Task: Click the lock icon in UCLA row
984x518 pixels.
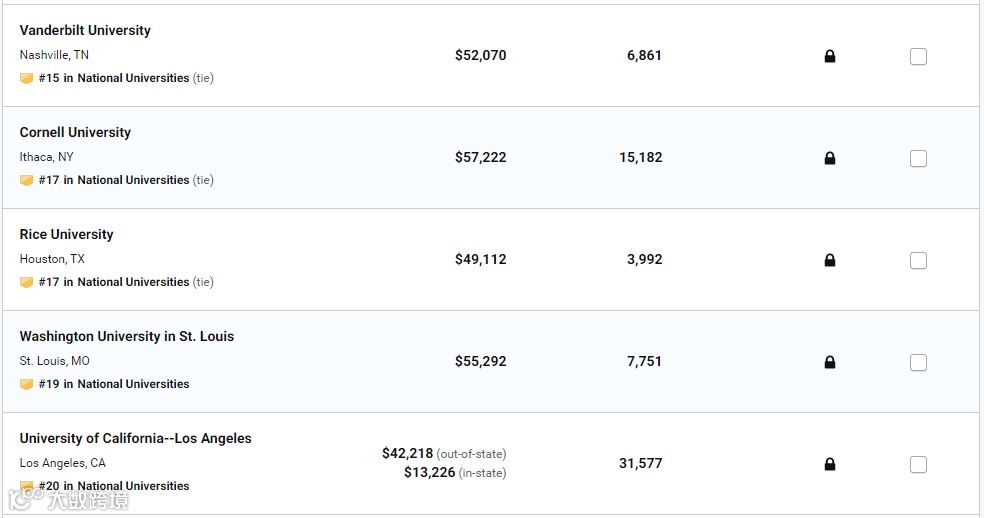Action: 829,464
